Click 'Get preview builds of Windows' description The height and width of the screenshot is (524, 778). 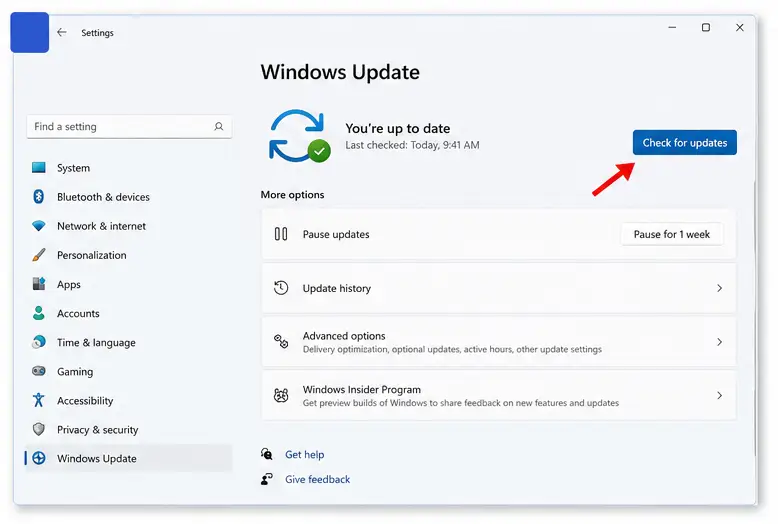pos(460,403)
